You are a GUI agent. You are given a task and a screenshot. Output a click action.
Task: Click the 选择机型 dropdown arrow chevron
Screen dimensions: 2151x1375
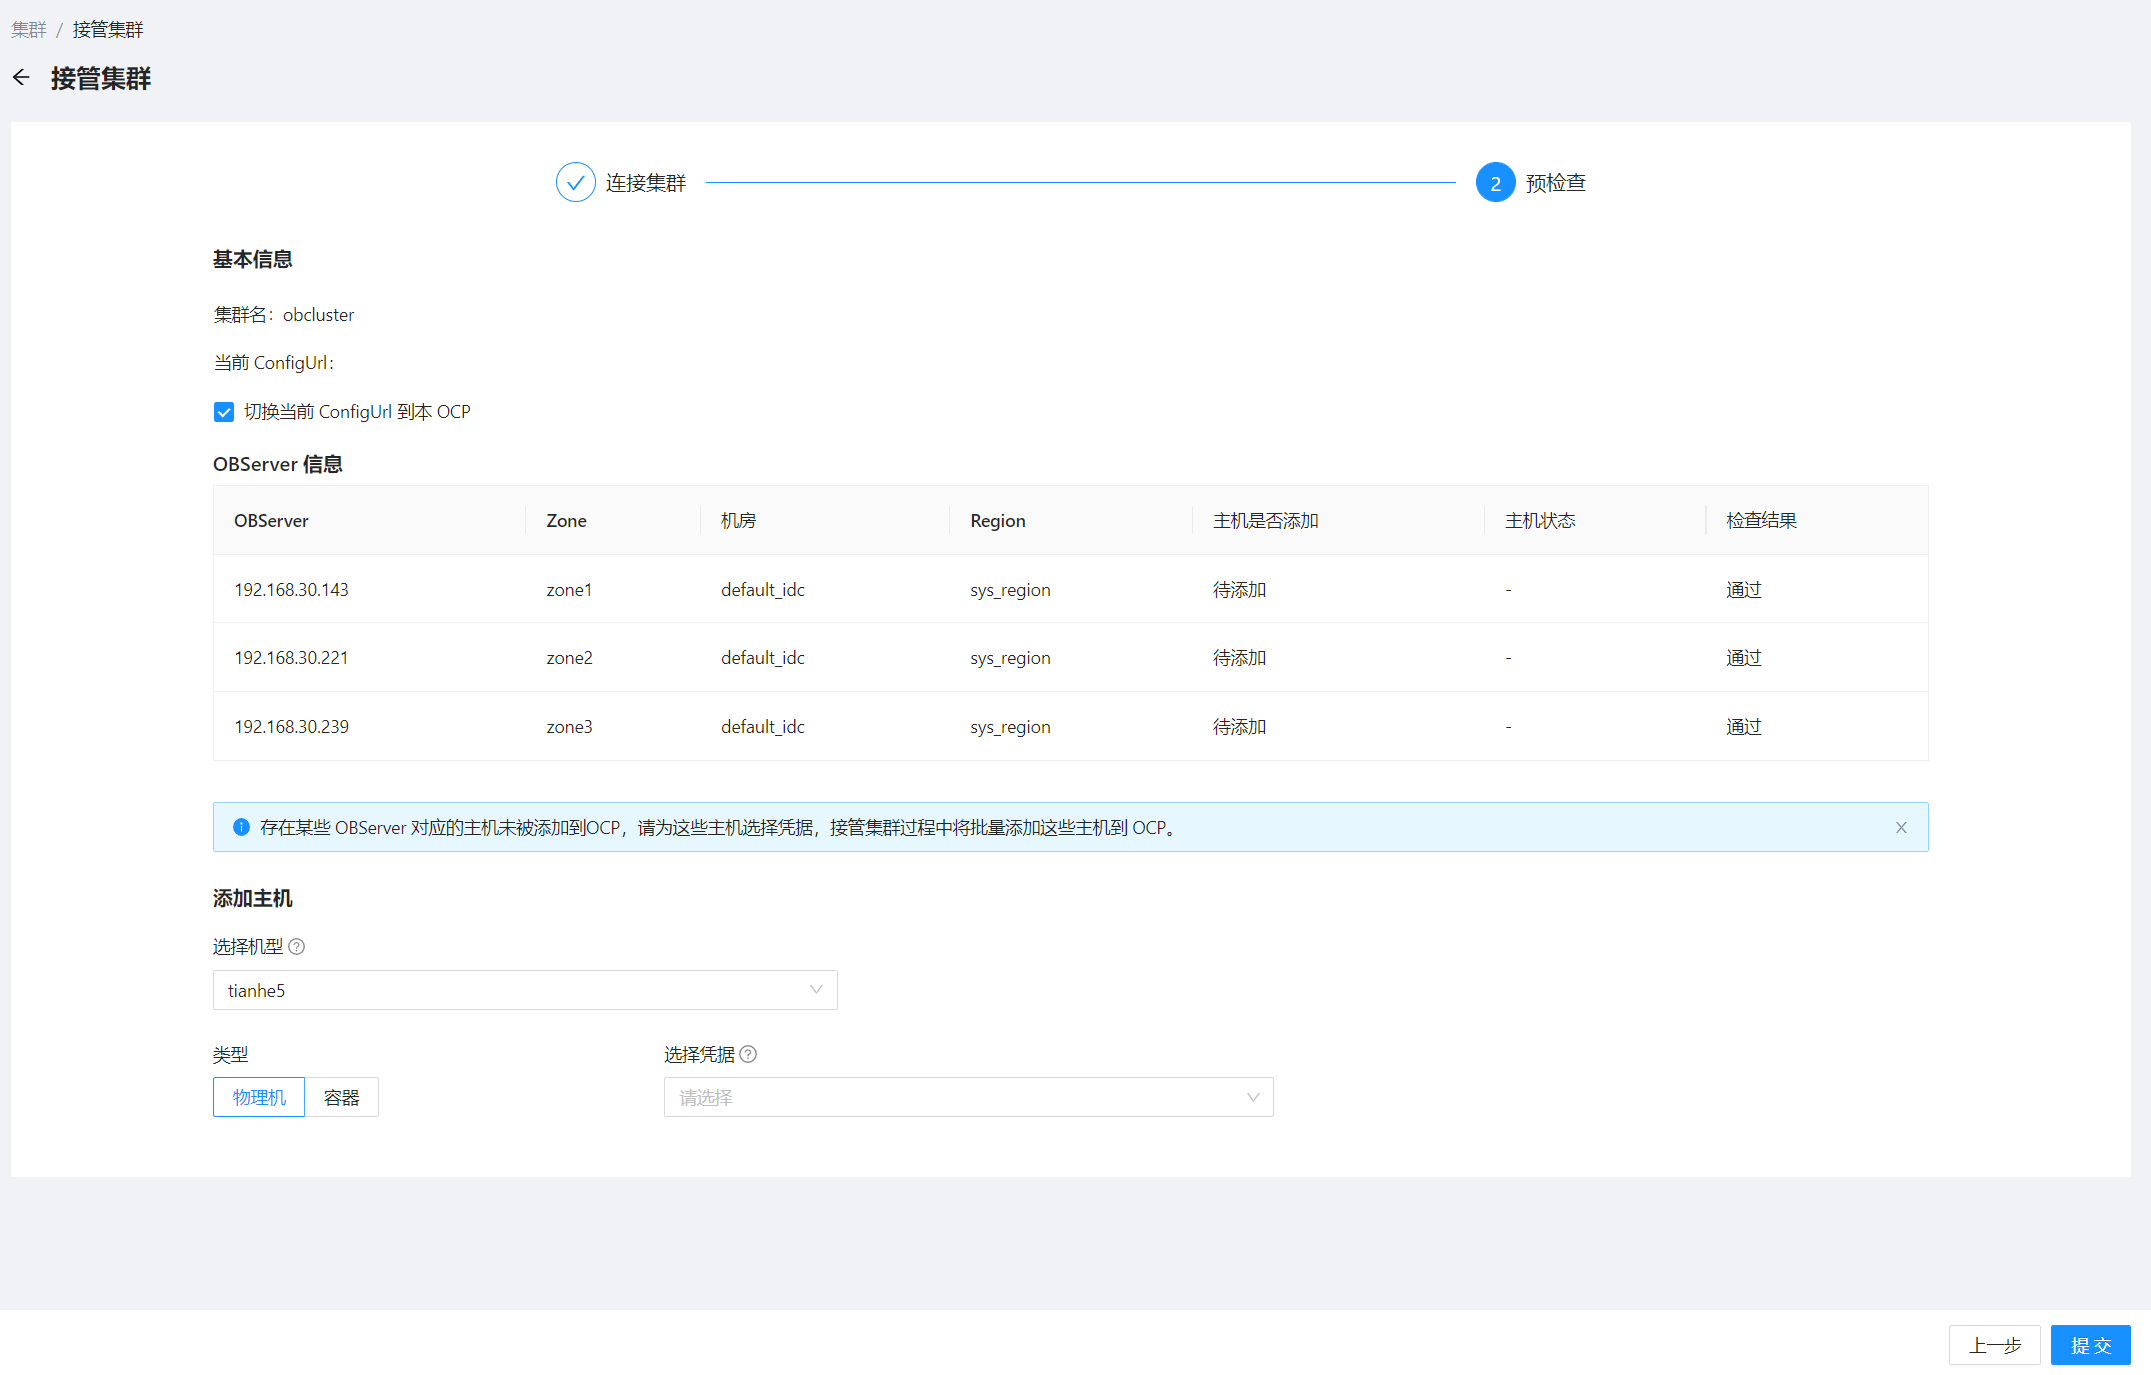[x=816, y=990]
